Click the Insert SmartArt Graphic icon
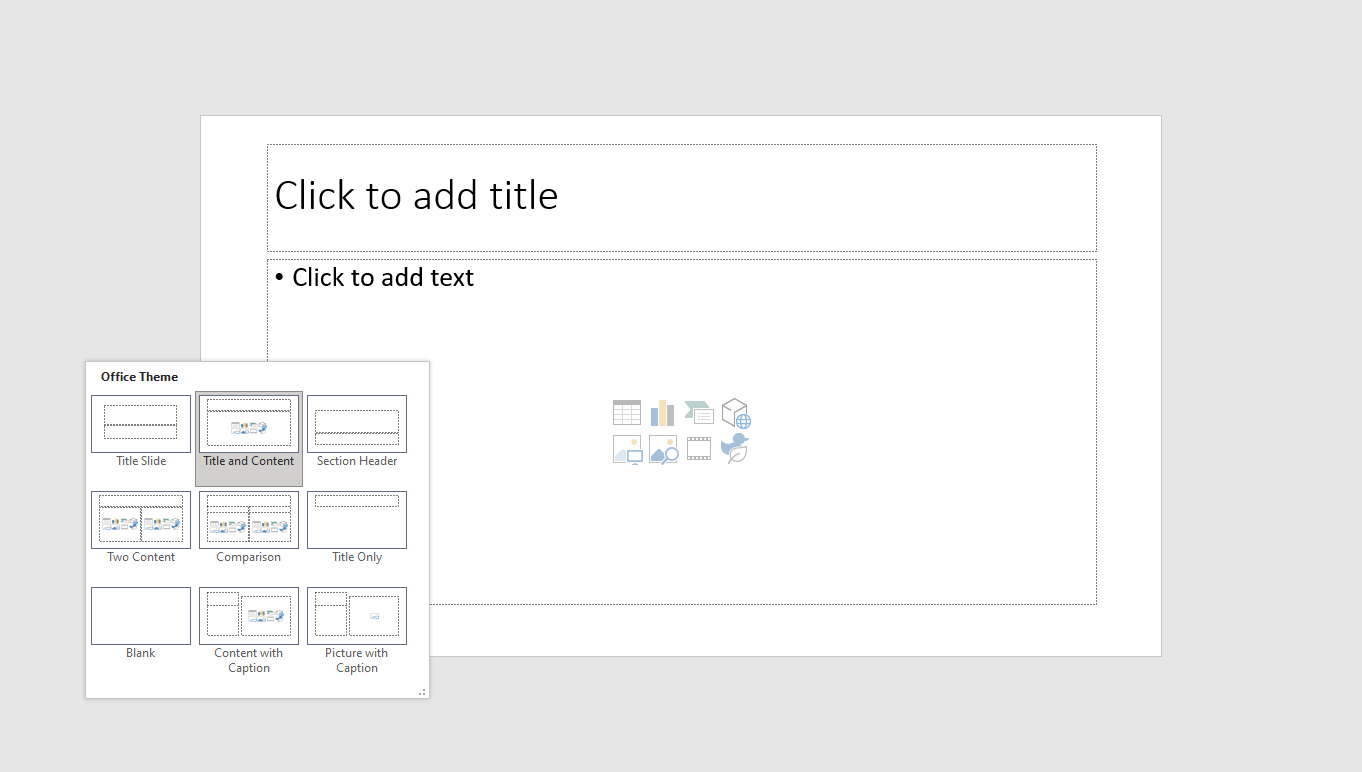The height and width of the screenshot is (772, 1362). (x=699, y=412)
